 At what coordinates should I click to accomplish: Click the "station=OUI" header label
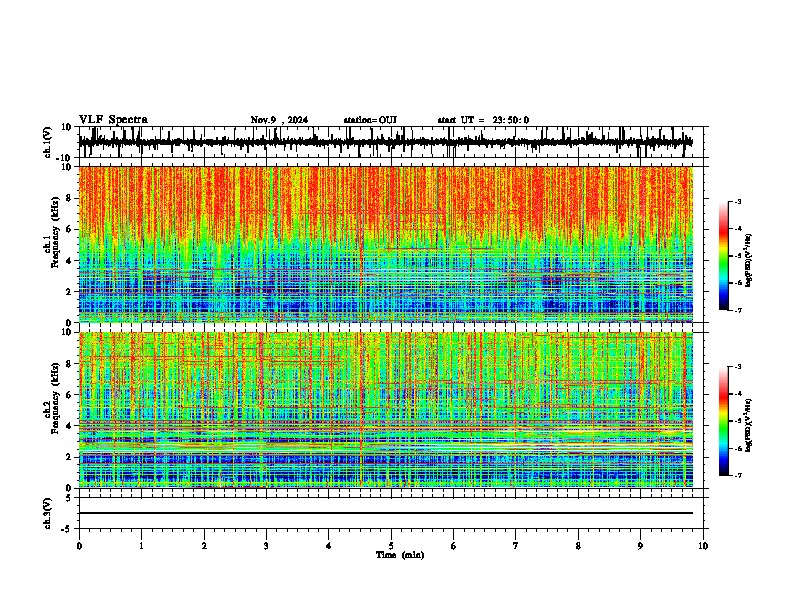370,120
